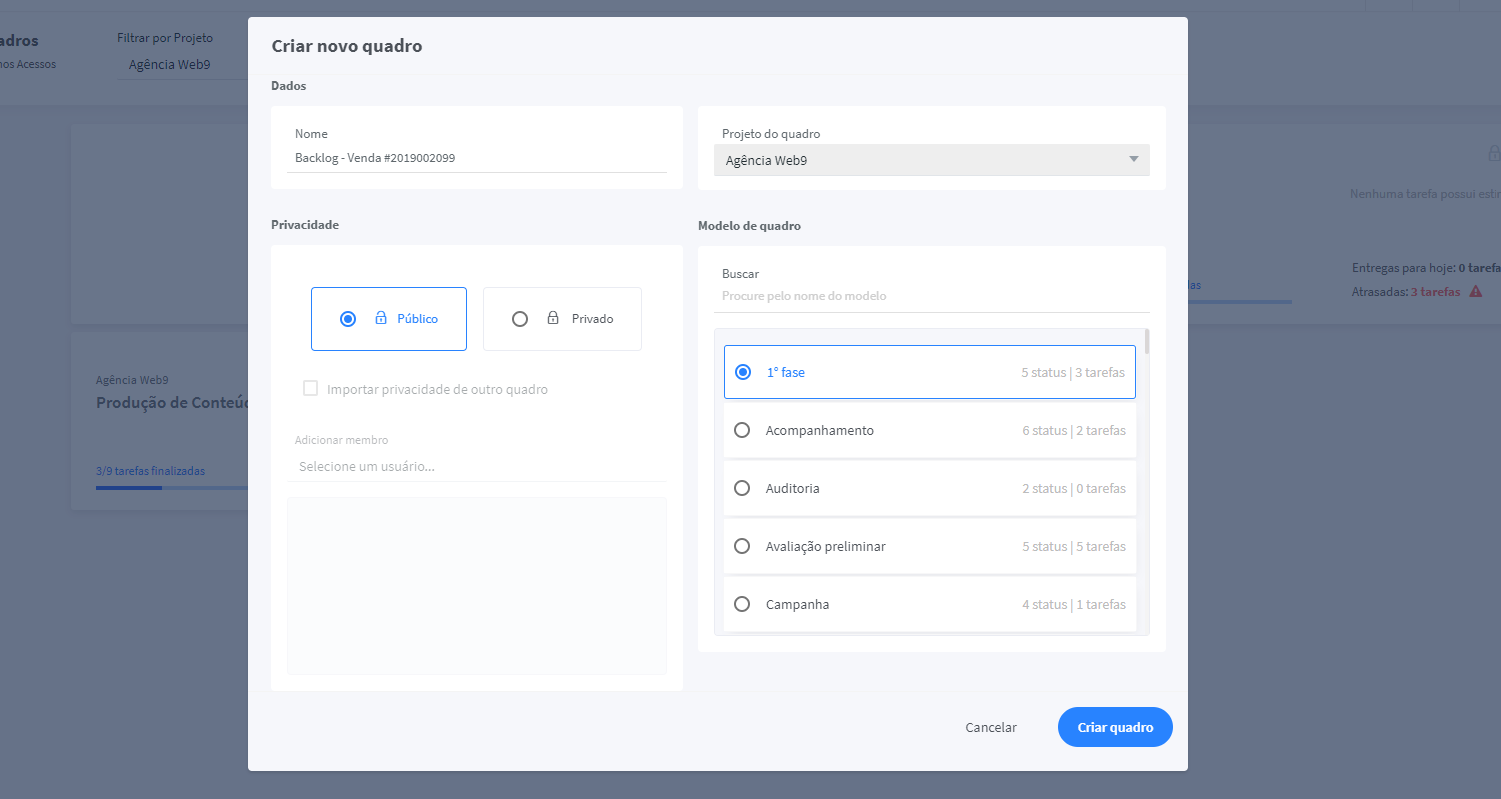The height and width of the screenshot is (799, 1501).
Task: Open the Projeto do quadro dropdown
Action: [932, 160]
